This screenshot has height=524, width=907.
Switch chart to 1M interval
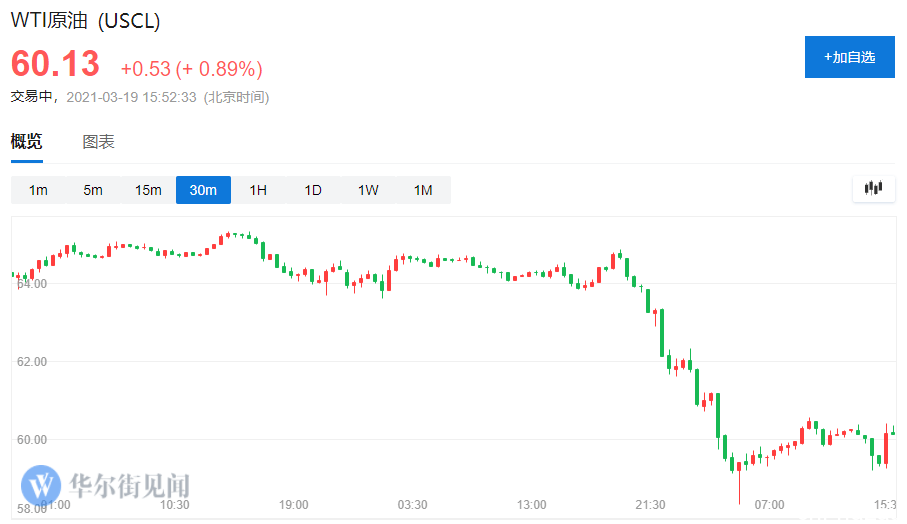tap(423, 190)
